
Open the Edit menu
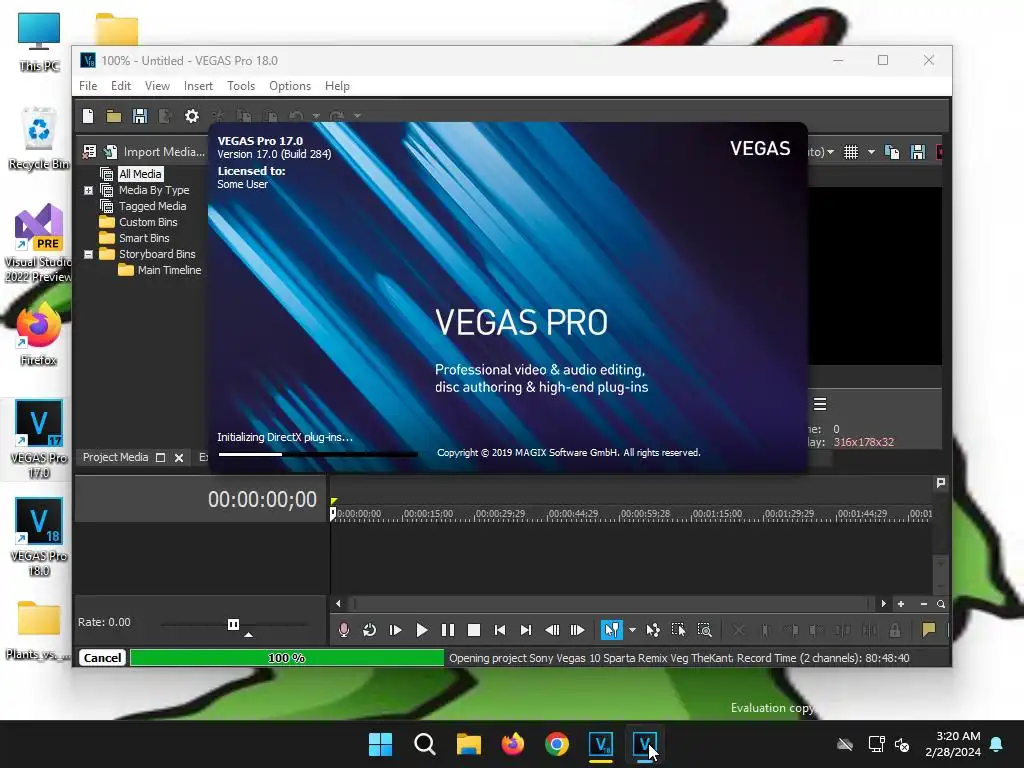pyautogui.click(x=121, y=86)
